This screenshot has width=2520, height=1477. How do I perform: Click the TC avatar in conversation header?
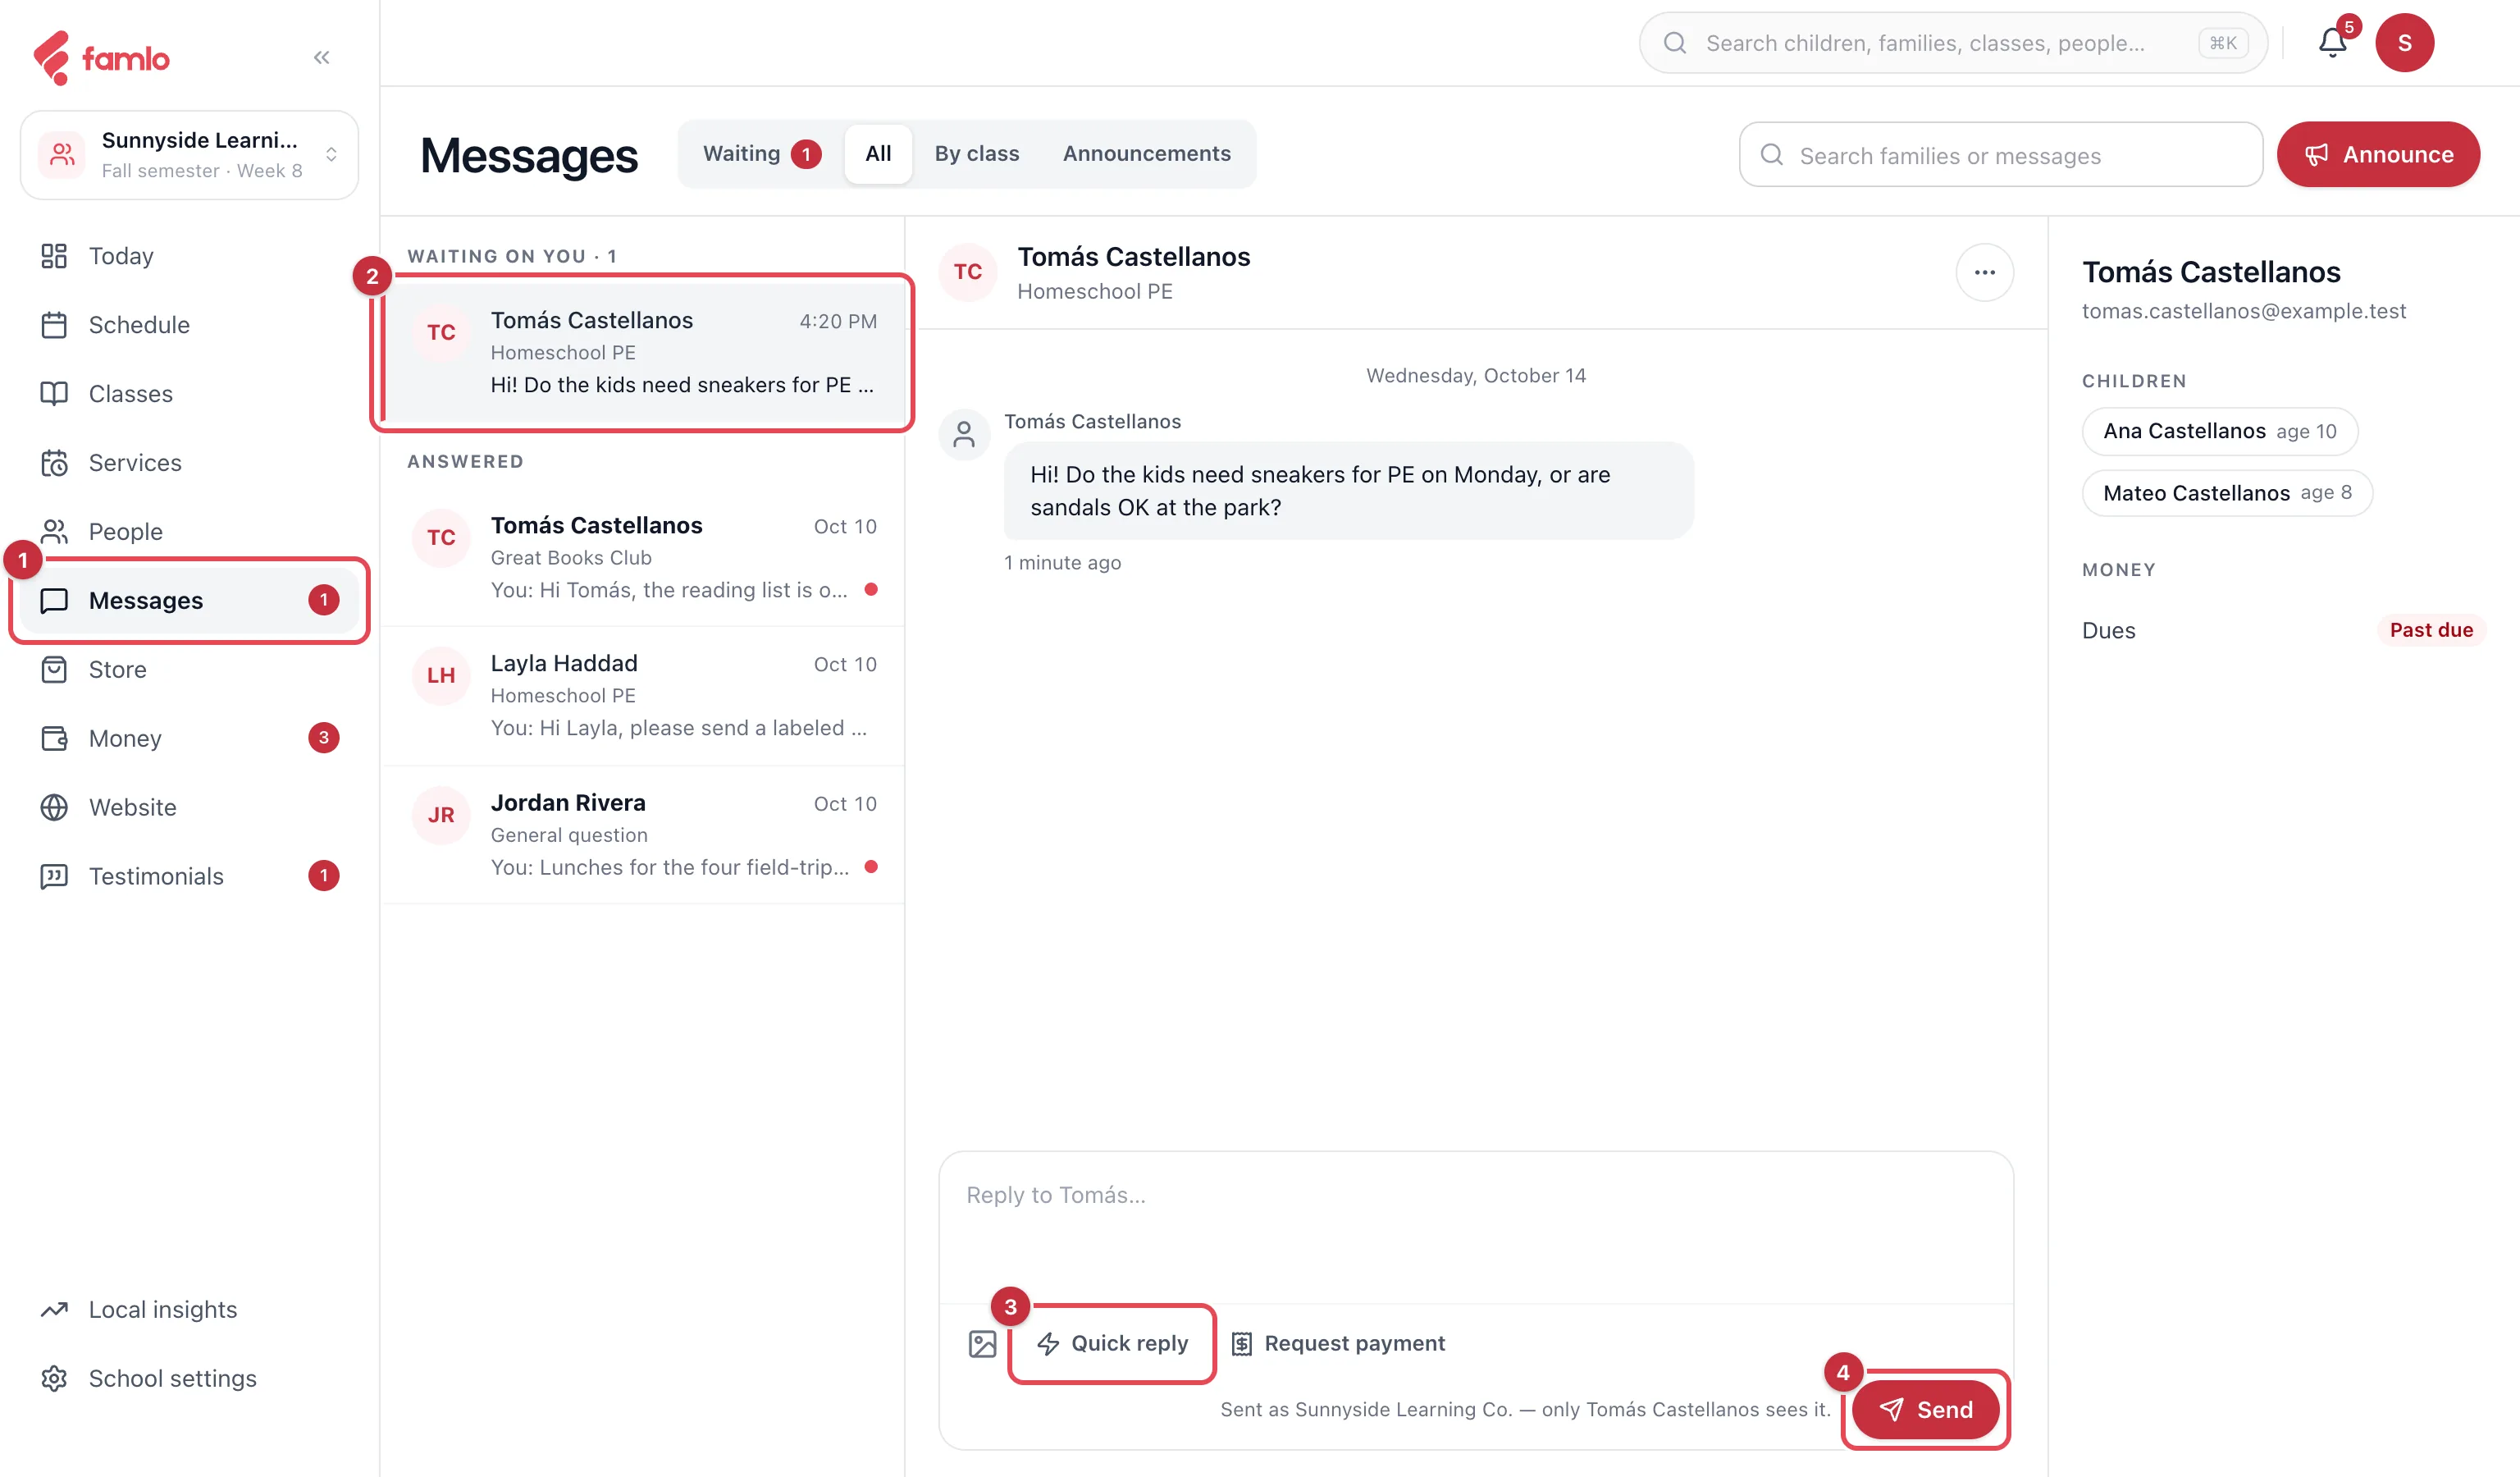[x=967, y=272]
